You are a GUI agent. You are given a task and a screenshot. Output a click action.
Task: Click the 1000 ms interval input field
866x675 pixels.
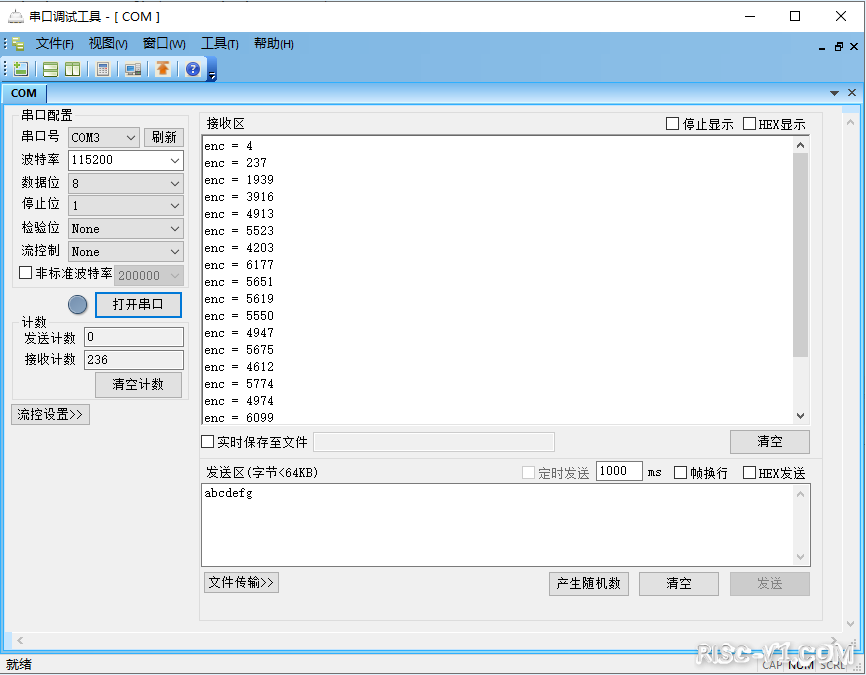tap(619, 471)
